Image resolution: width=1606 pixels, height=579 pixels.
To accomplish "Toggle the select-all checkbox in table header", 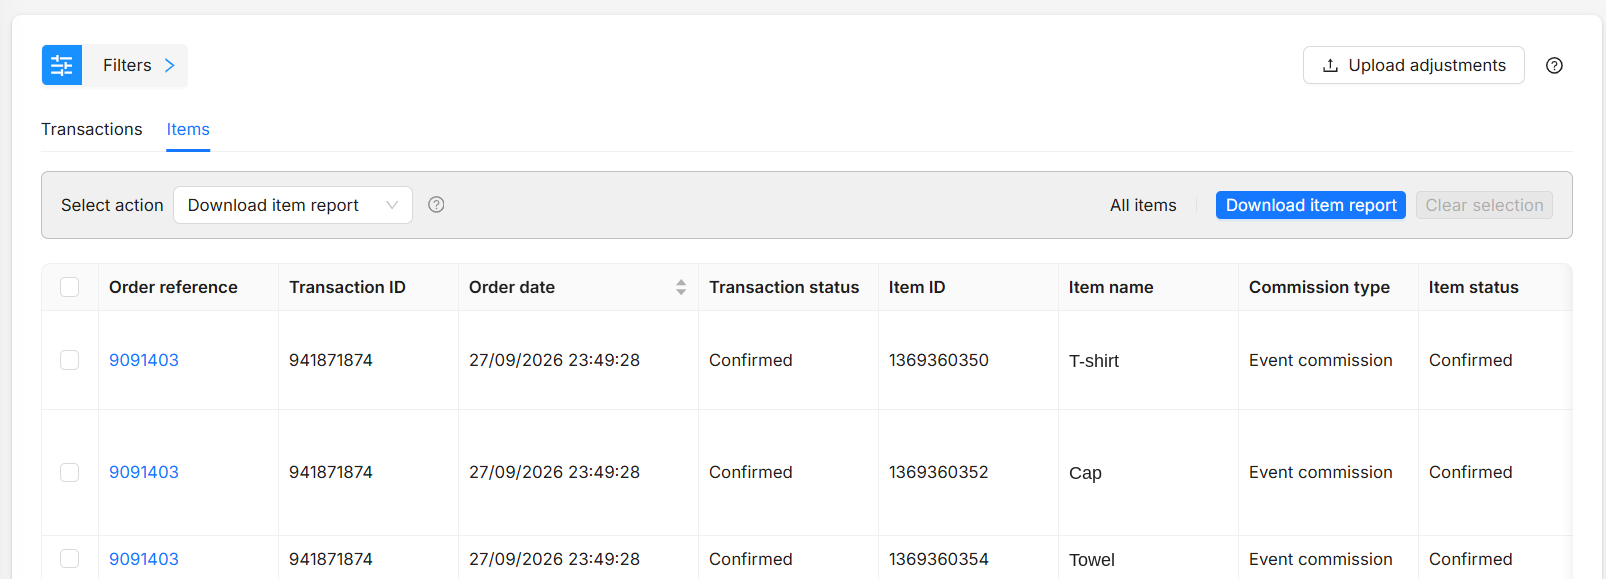I will point(69,287).
